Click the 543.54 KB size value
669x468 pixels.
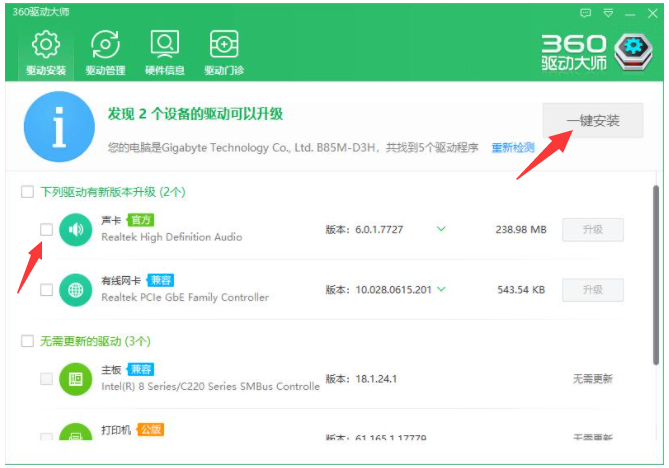coord(521,290)
